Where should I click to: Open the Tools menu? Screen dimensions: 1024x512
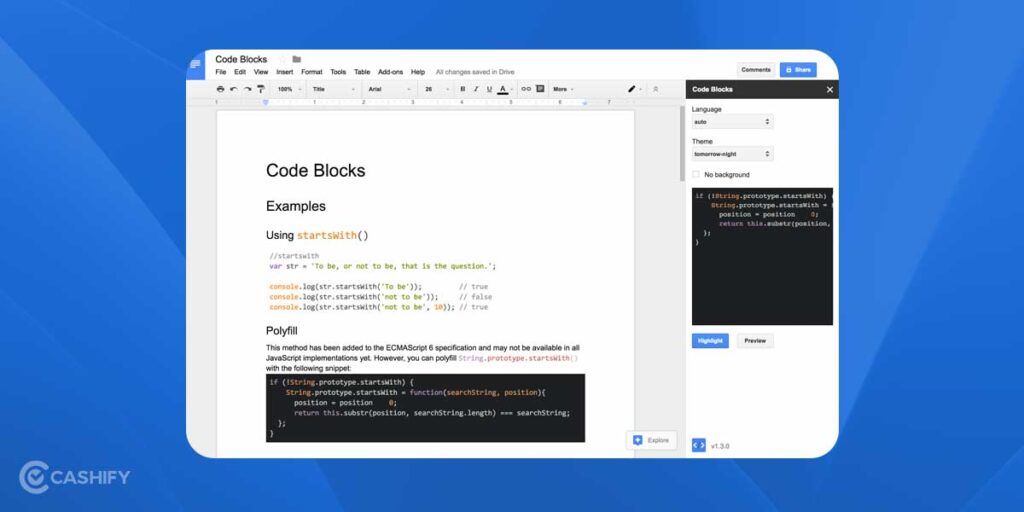click(x=338, y=72)
